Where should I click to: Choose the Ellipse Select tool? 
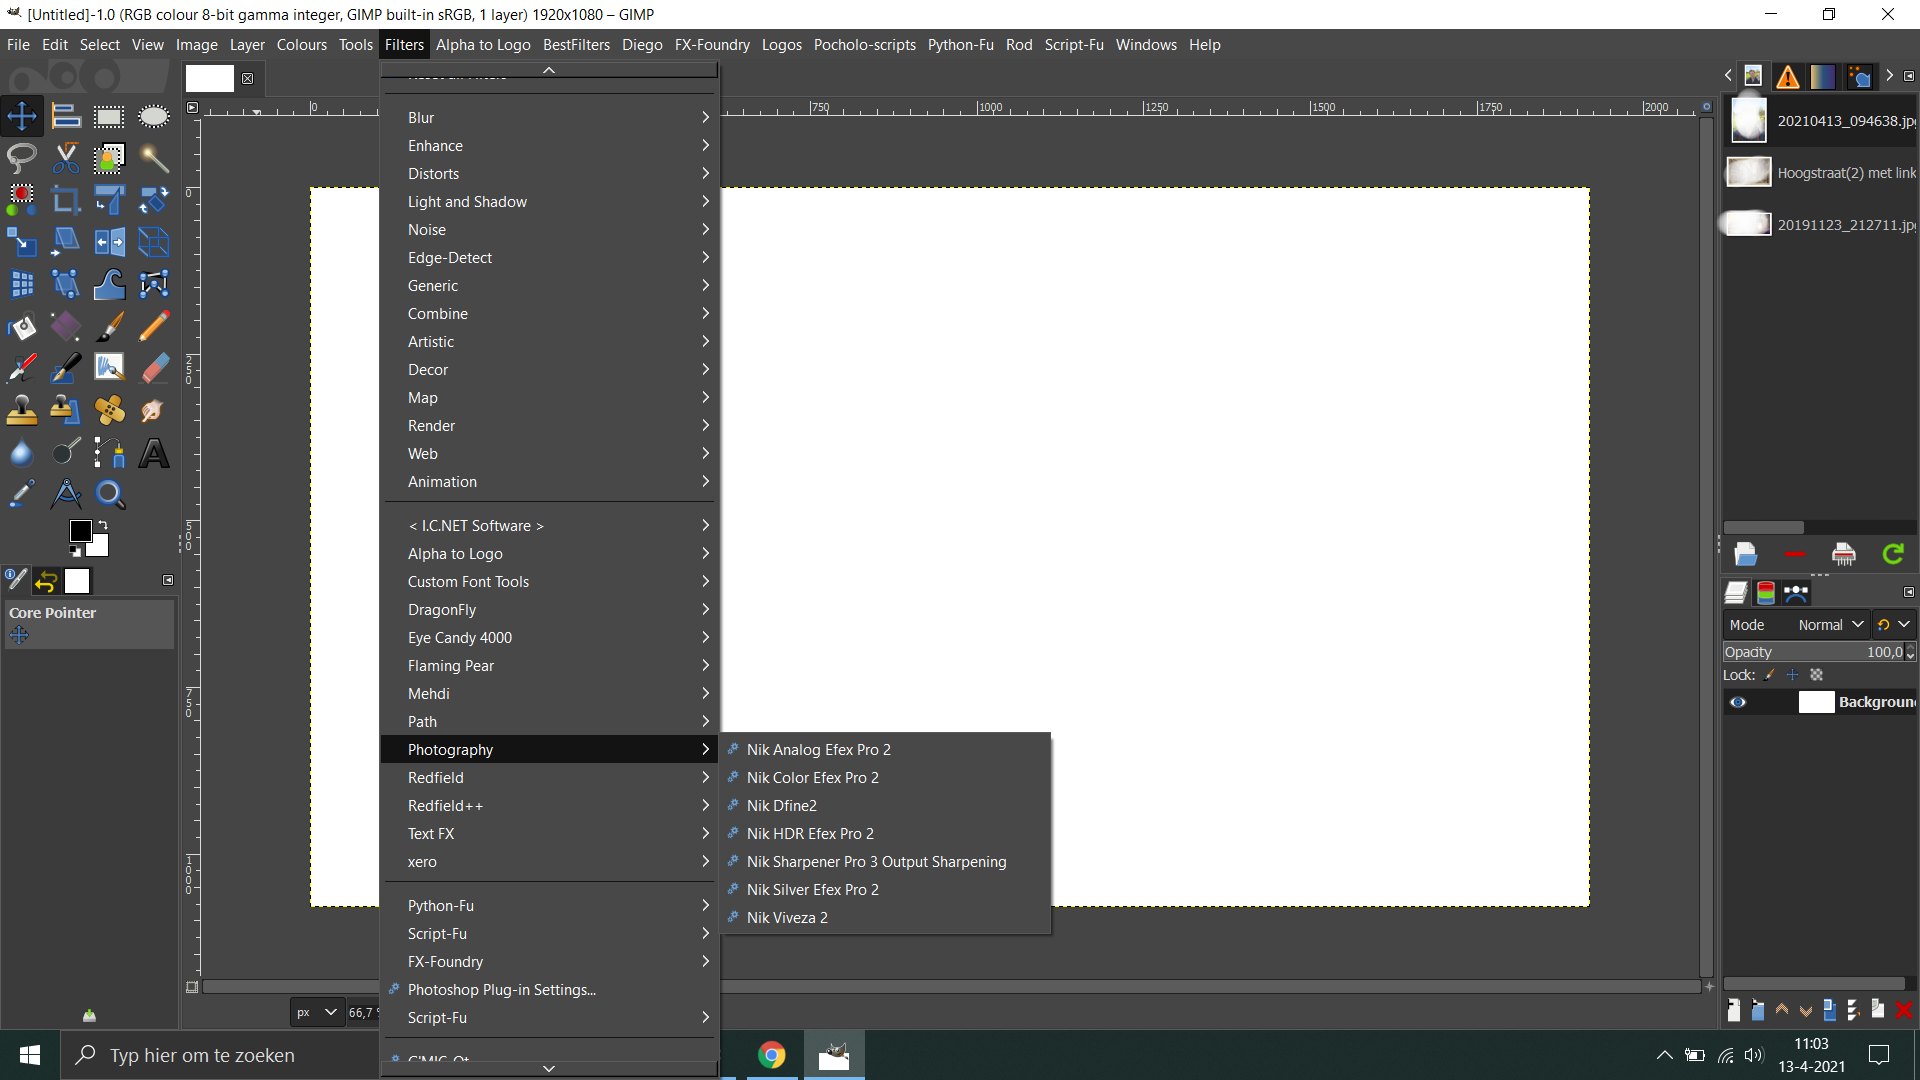tap(153, 117)
